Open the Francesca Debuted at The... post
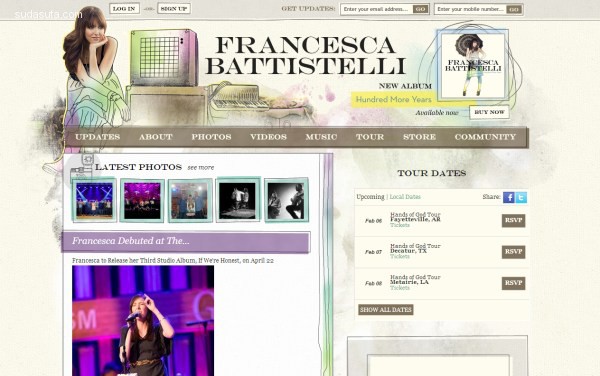 tap(130, 241)
